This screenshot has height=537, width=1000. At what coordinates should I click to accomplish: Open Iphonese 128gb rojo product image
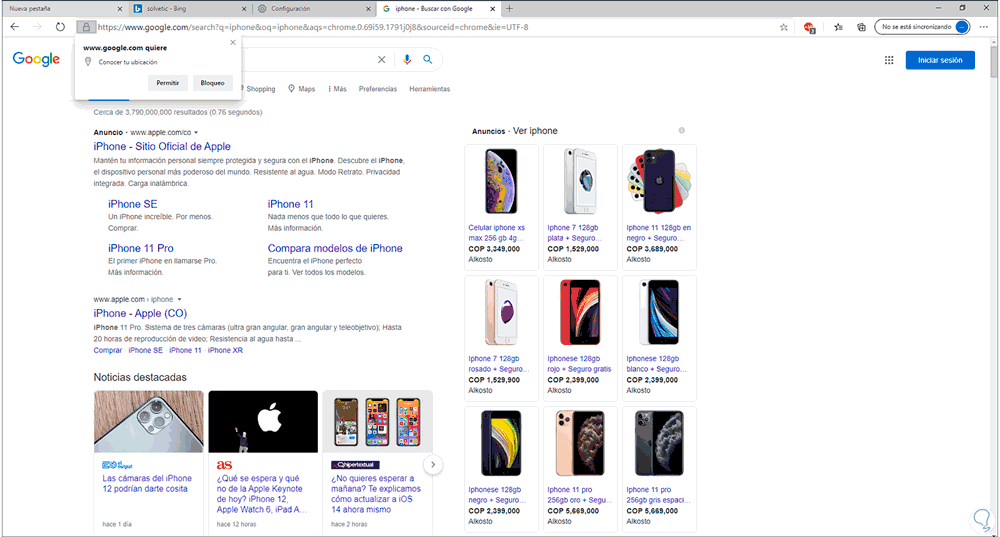(x=580, y=312)
